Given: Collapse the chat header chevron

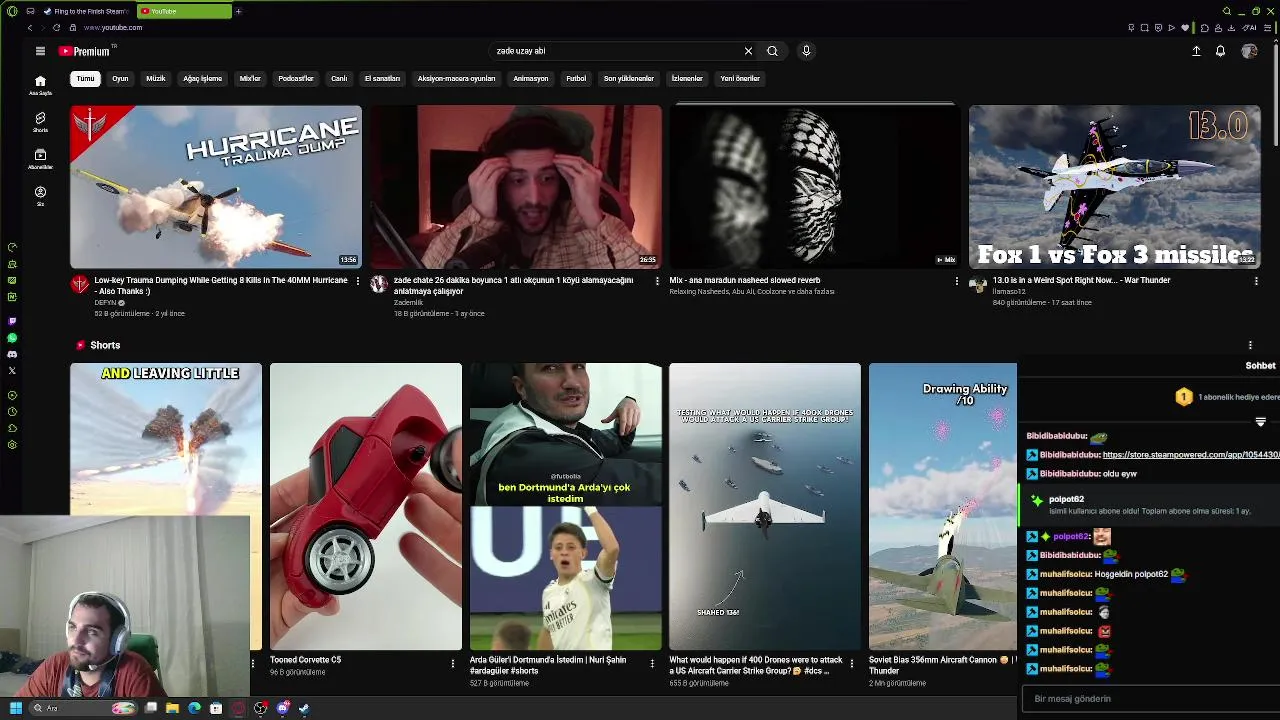Looking at the screenshot, I should [x=1260, y=422].
